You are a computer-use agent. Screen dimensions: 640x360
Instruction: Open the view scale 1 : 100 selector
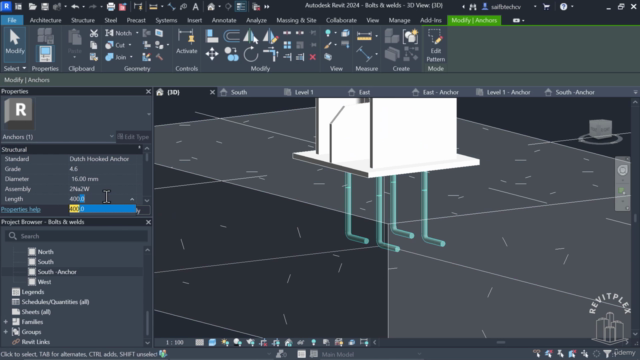click(x=174, y=342)
